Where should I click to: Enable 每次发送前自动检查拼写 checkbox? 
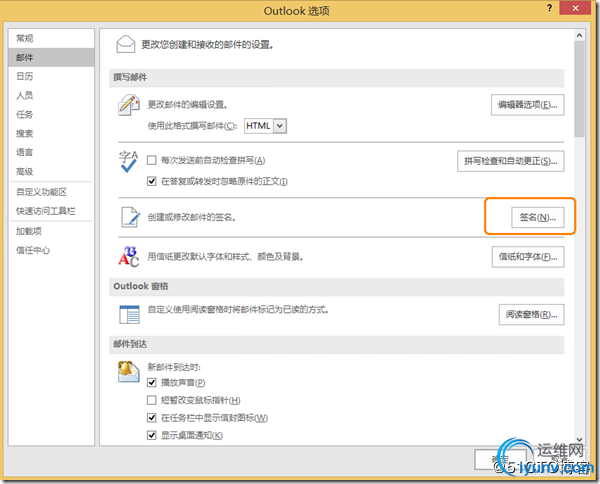point(152,160)
